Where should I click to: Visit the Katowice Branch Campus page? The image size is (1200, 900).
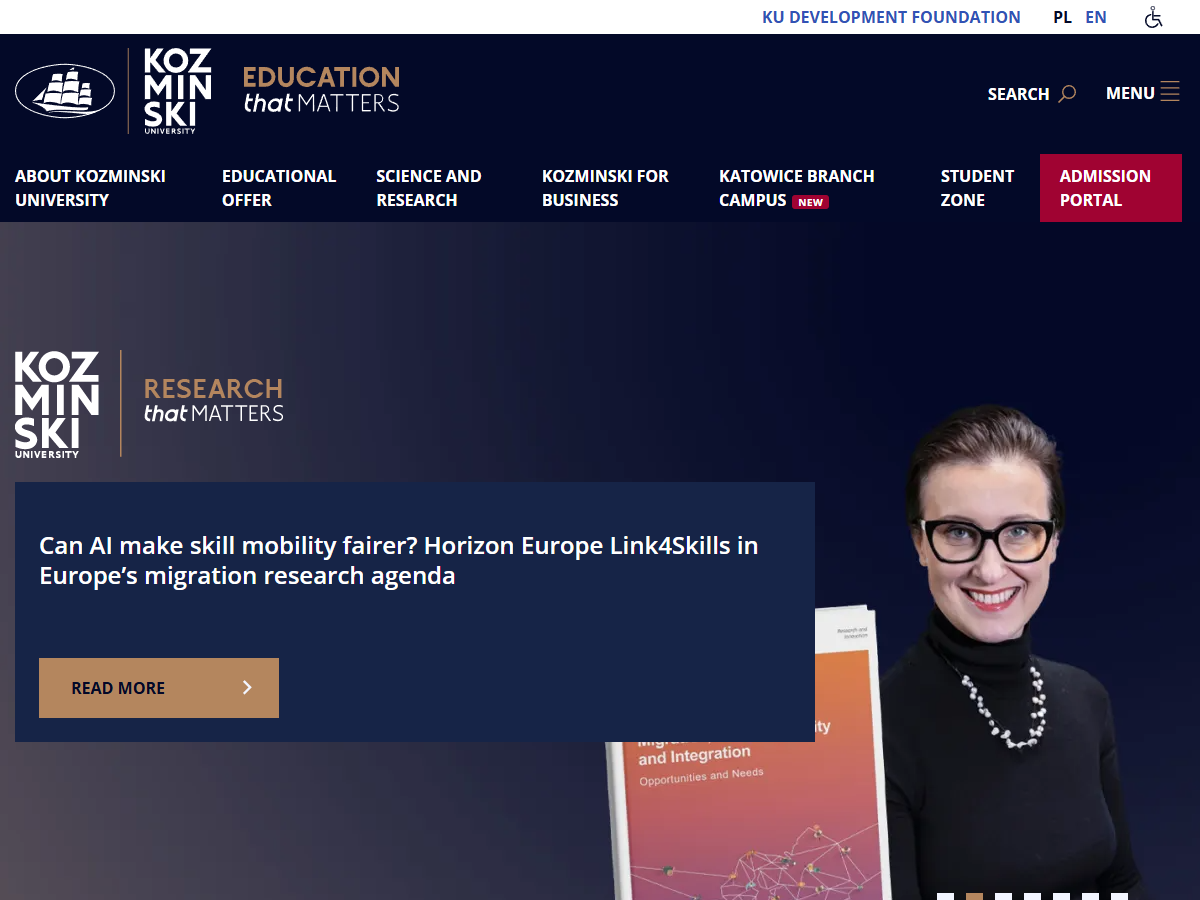[x=797, y=188]
